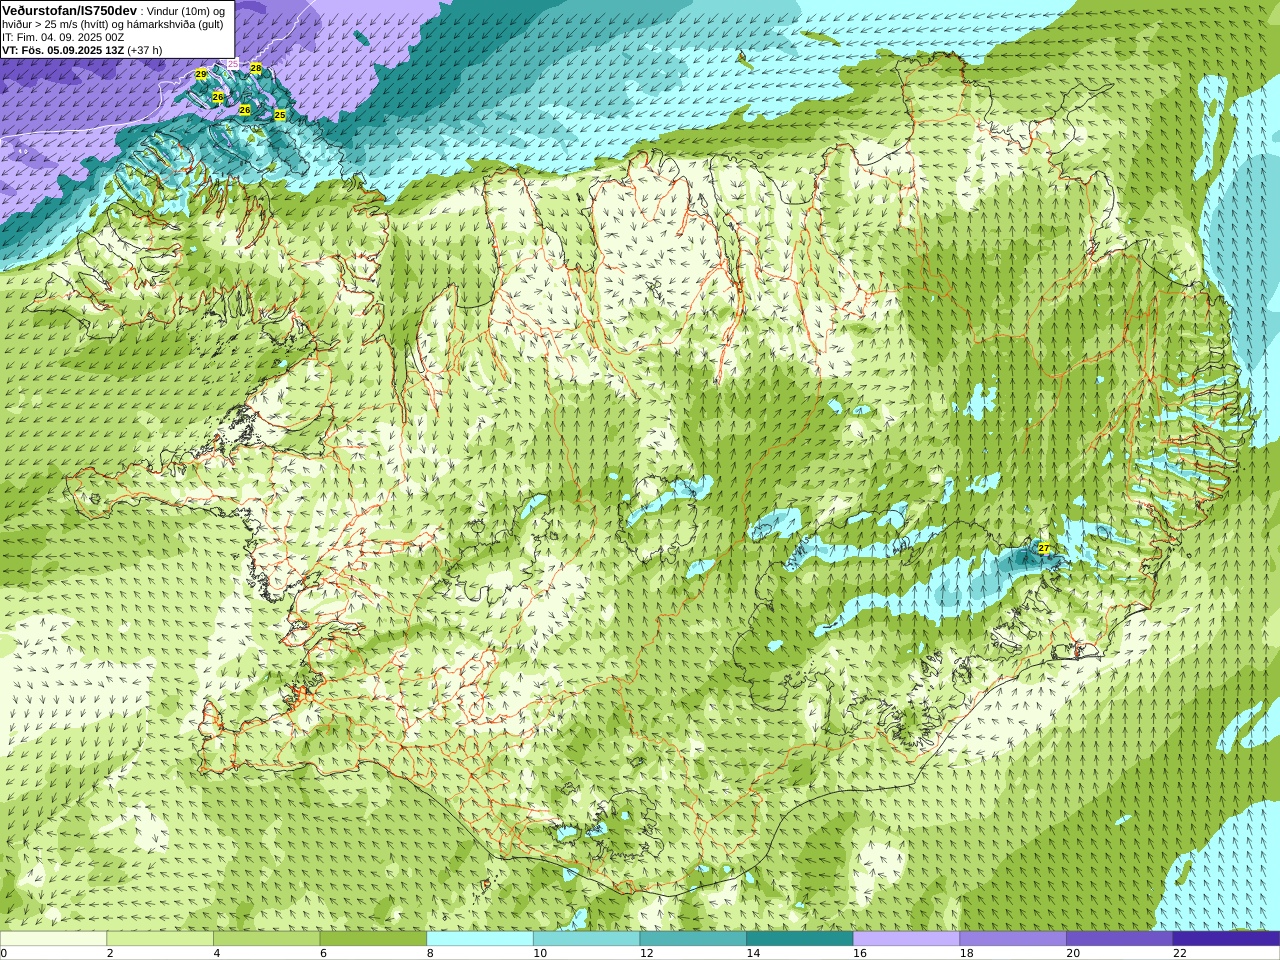The width and height of the screenshot is (1280, 960).
Task: Select the violet 20–22 m/s legend swatch
Action: coord(1120,939)
